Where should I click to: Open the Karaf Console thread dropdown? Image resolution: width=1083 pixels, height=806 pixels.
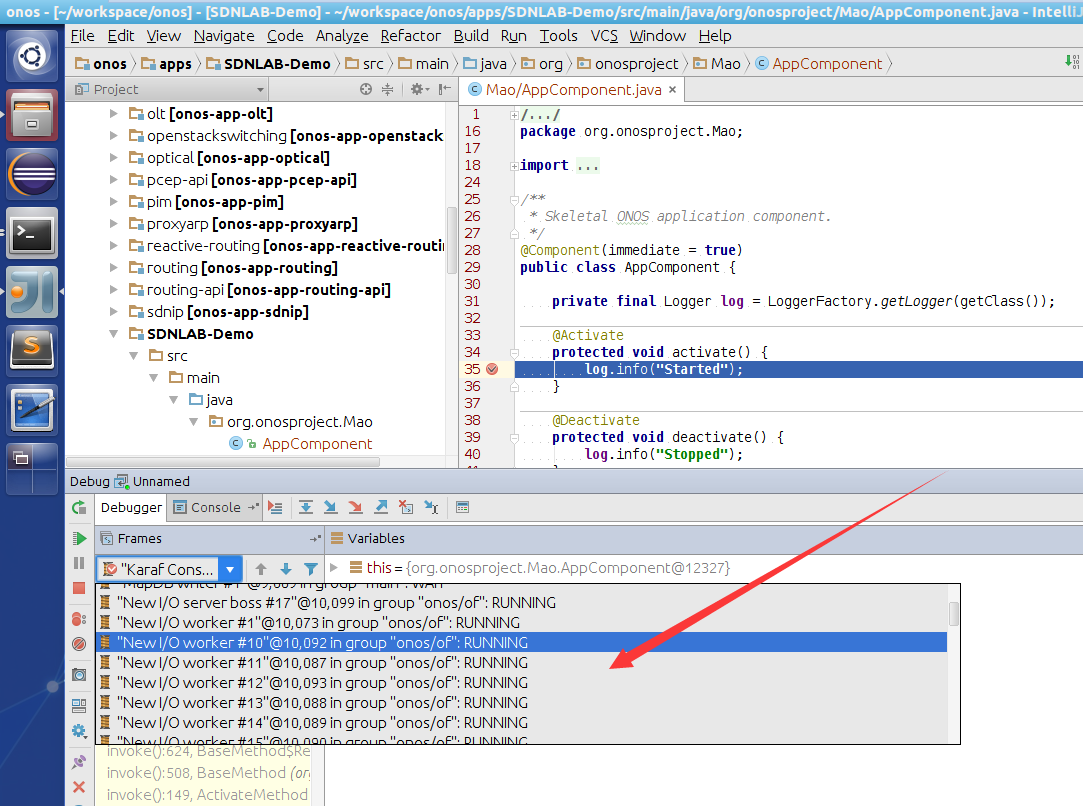pos(230,569)
